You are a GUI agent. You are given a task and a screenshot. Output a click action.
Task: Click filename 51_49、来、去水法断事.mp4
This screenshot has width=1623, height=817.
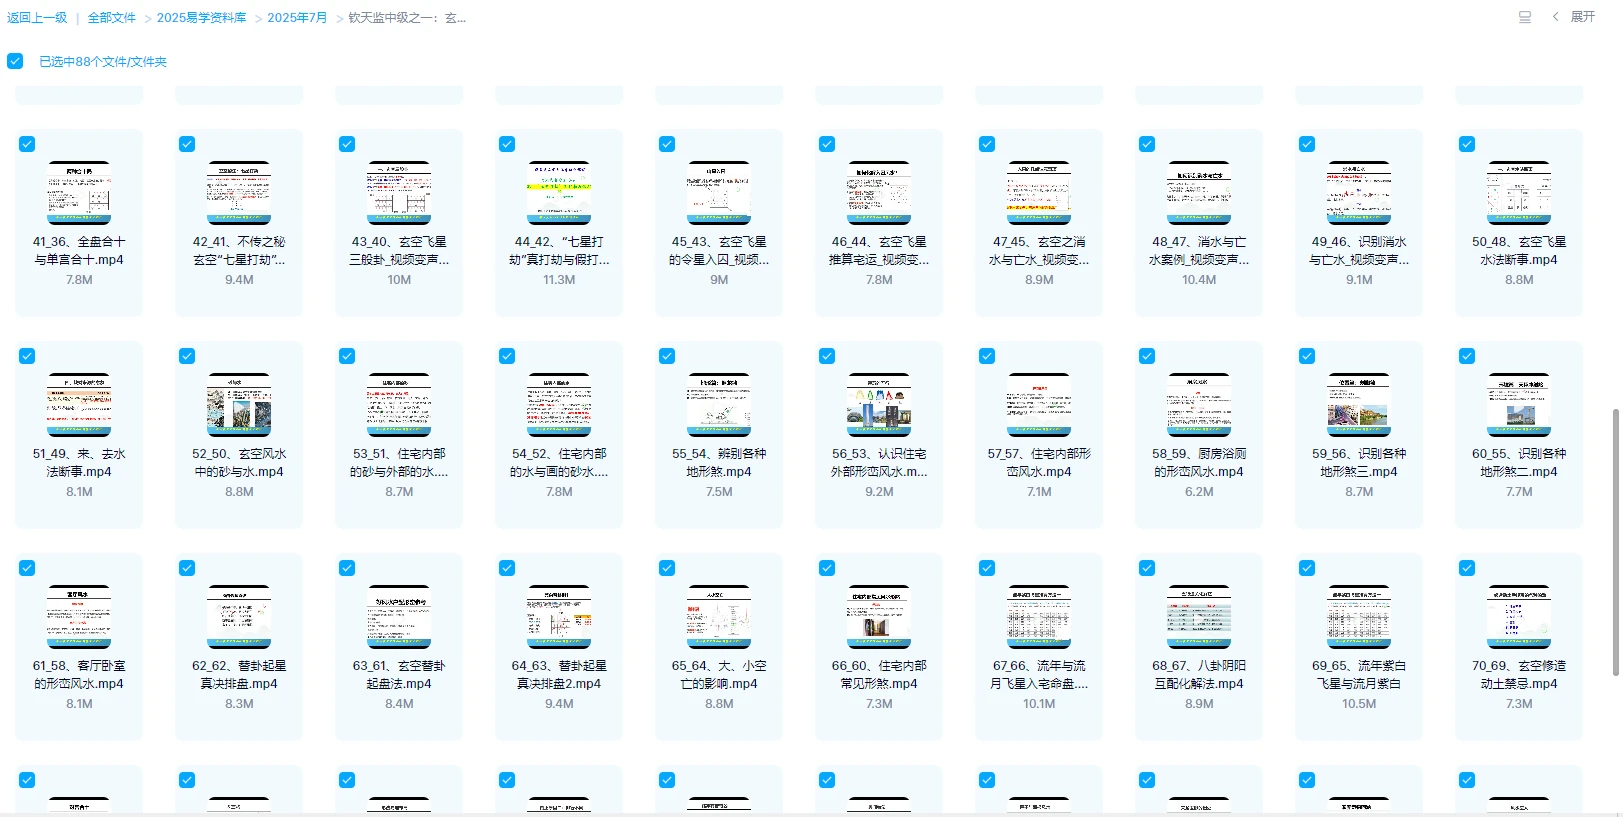(x=79, y=463)
